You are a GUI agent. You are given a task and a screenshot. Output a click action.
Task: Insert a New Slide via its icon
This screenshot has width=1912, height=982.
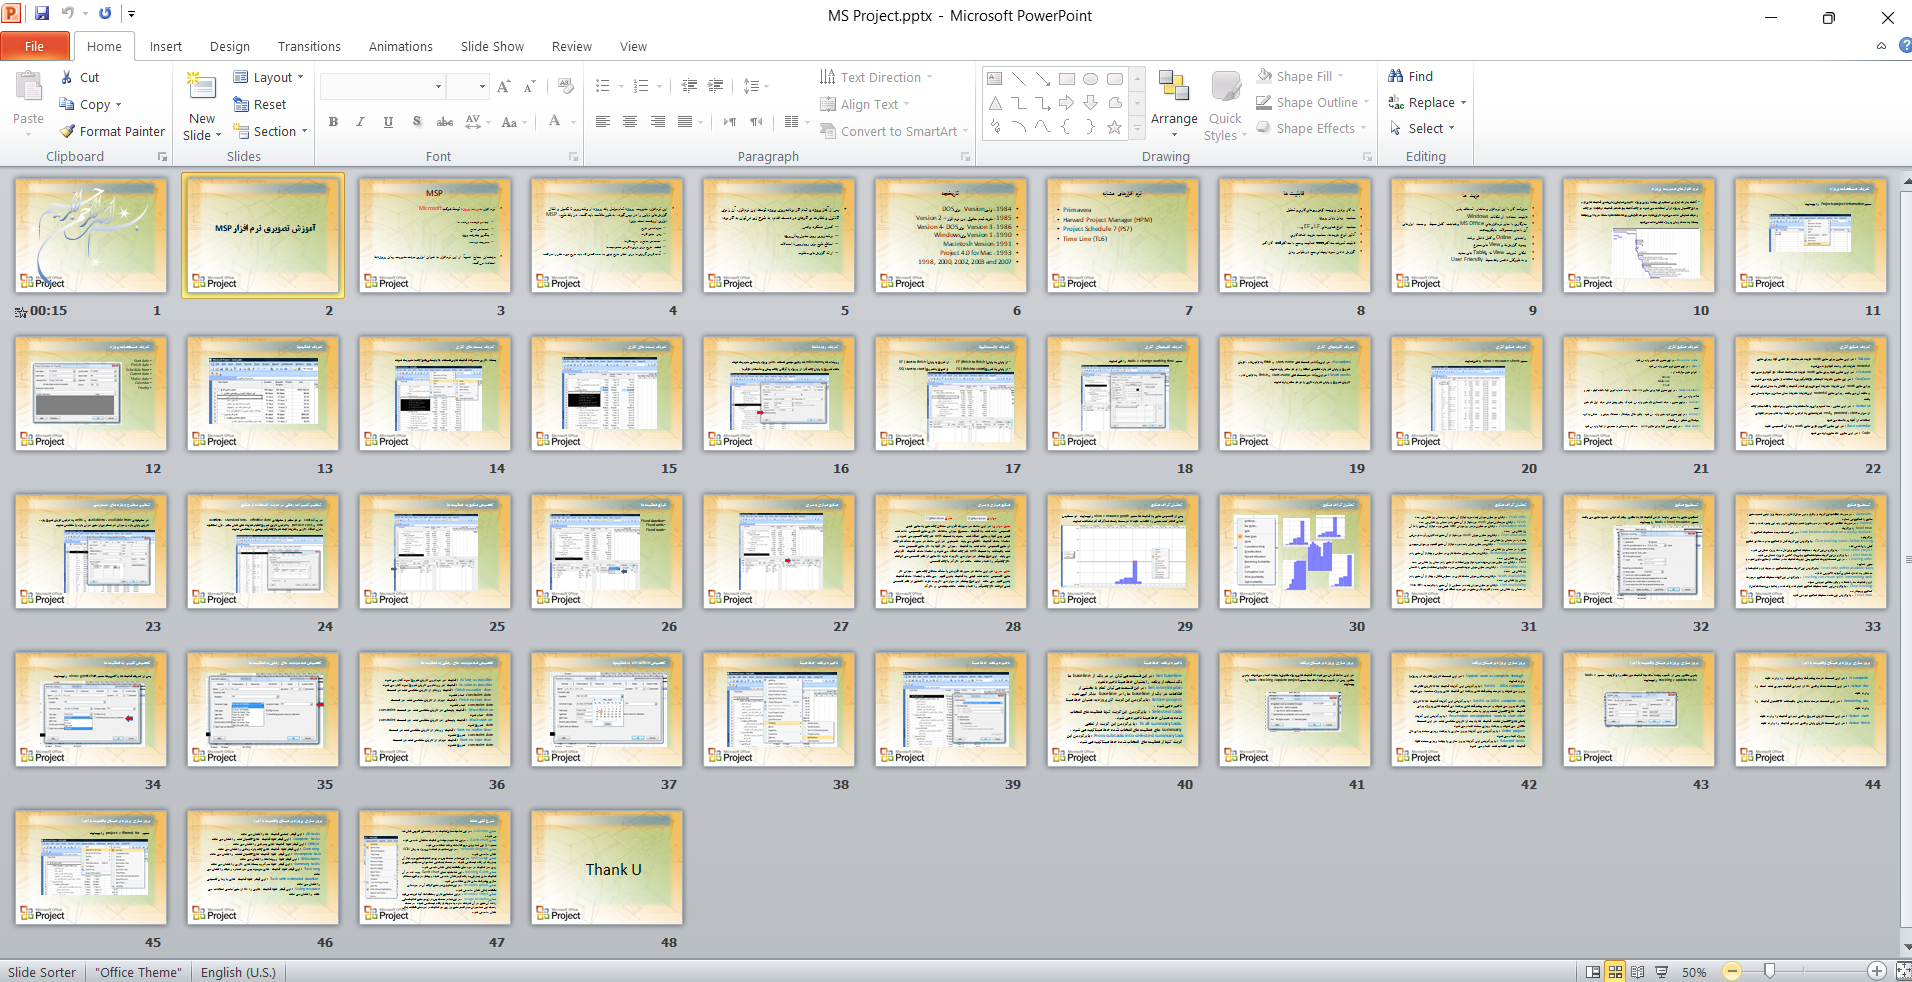202,87
